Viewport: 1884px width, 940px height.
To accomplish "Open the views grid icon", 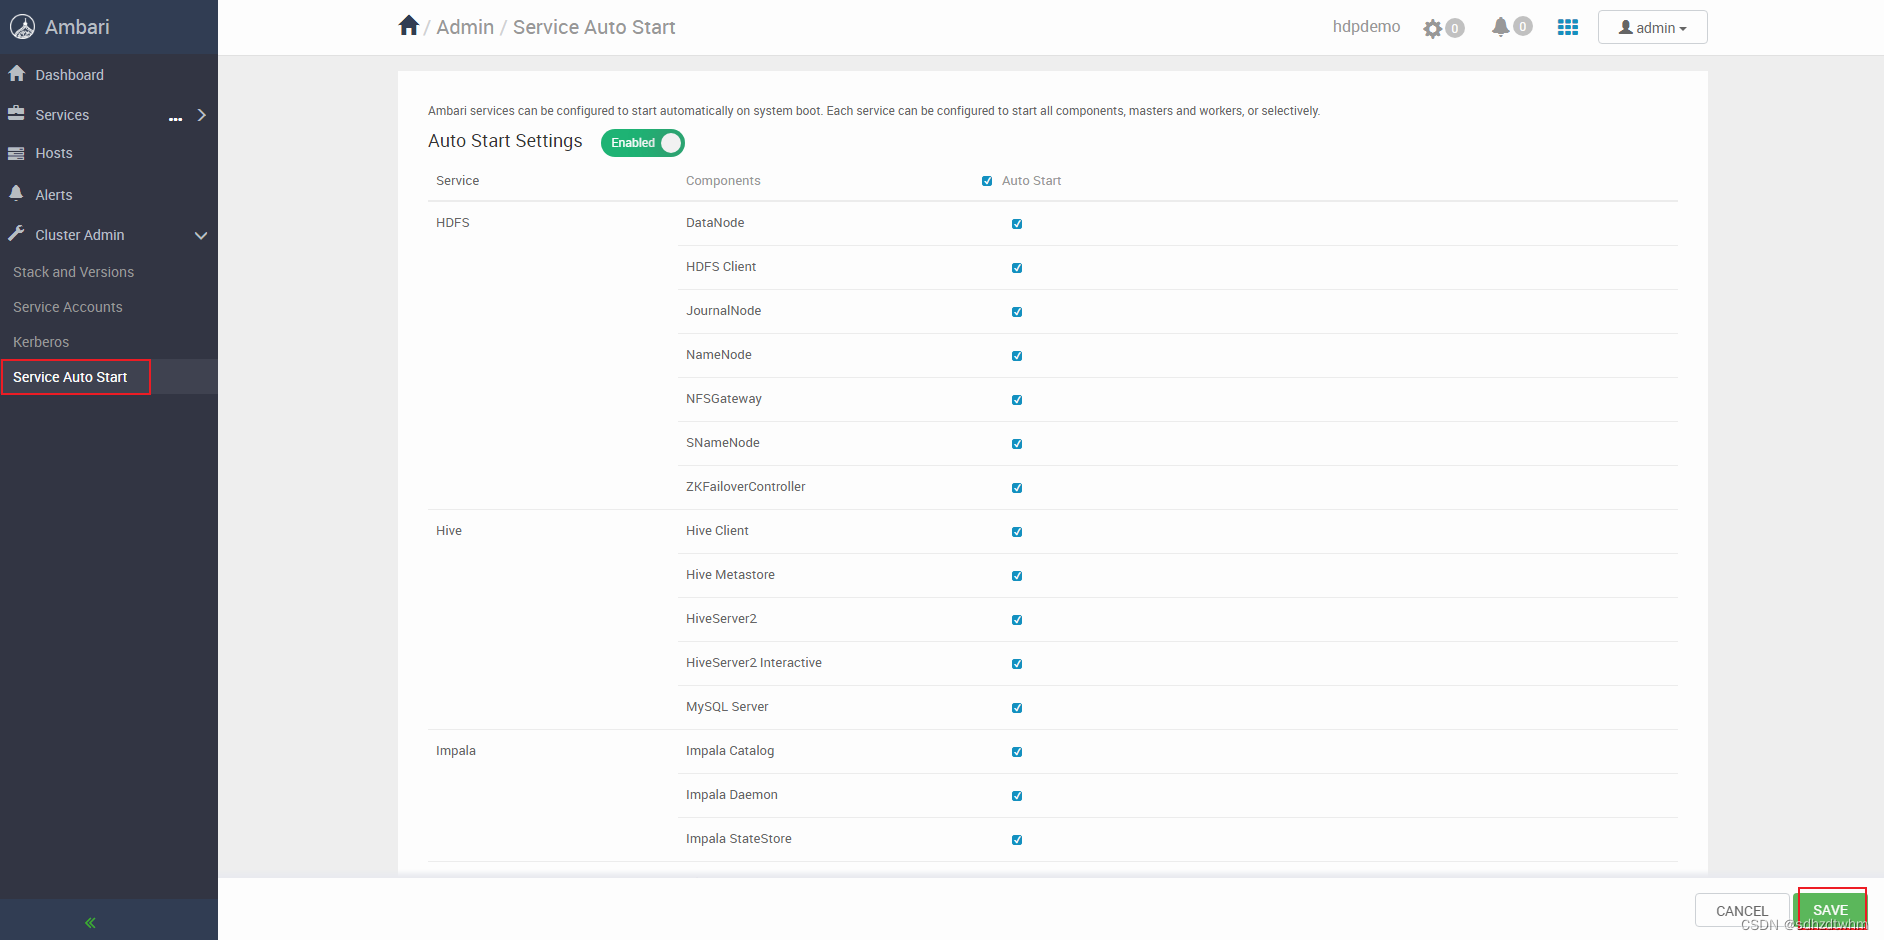I will click(1568, 27).
